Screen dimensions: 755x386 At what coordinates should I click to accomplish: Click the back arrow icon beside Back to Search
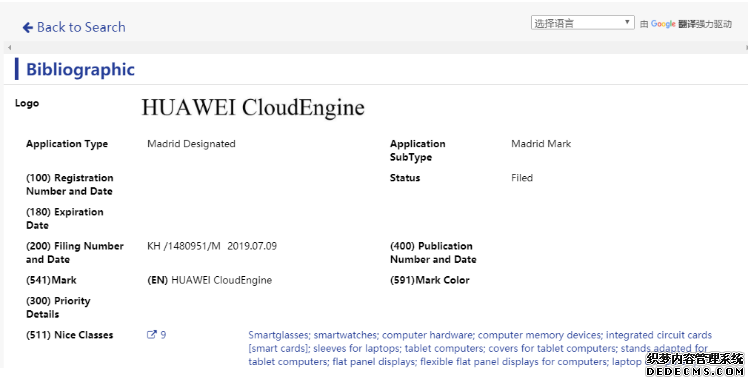coord(28,28)
